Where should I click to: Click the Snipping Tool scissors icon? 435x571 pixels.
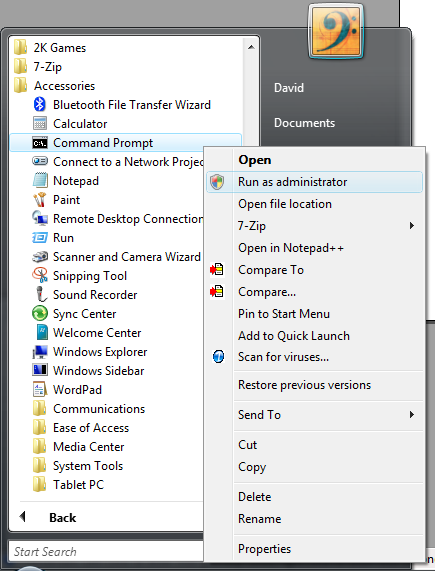point(40,275)
